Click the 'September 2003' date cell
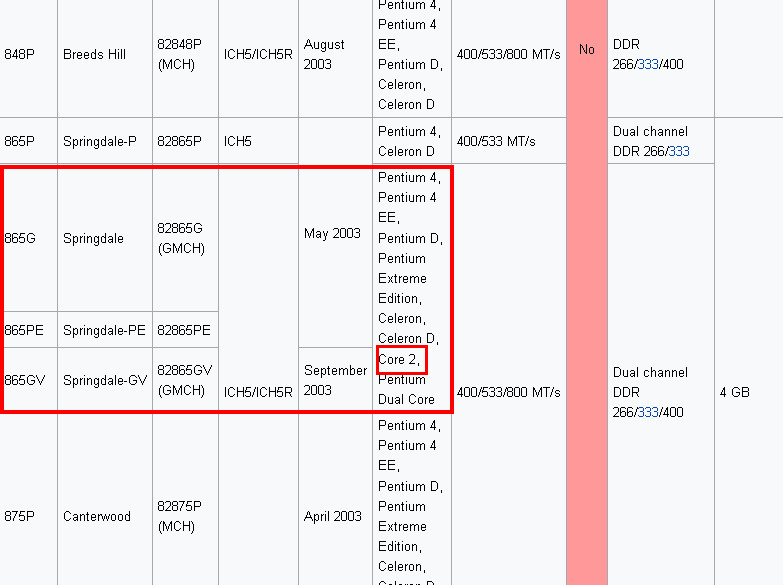 point(335,380)
